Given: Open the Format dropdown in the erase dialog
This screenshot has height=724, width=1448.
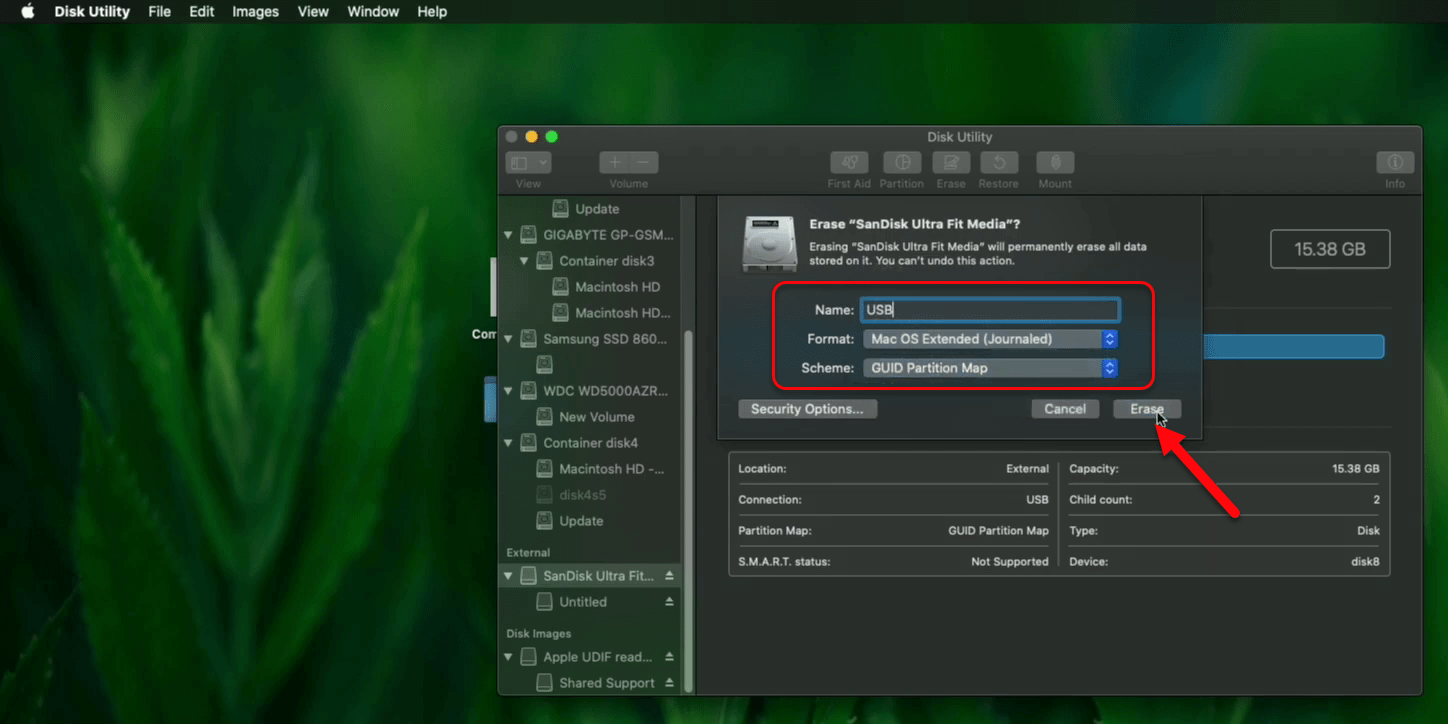Looking at the screenshot, I should 990,339.
